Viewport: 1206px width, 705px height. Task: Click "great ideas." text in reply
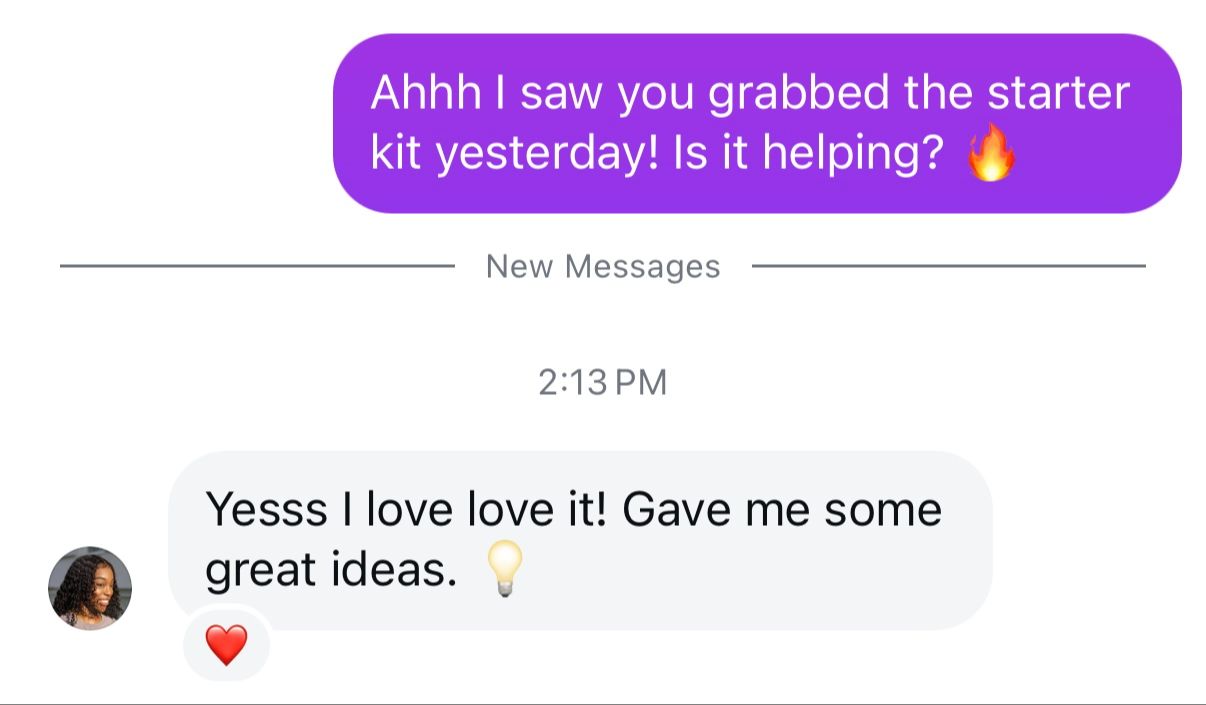pyautogui.click(x=331, y=570)
